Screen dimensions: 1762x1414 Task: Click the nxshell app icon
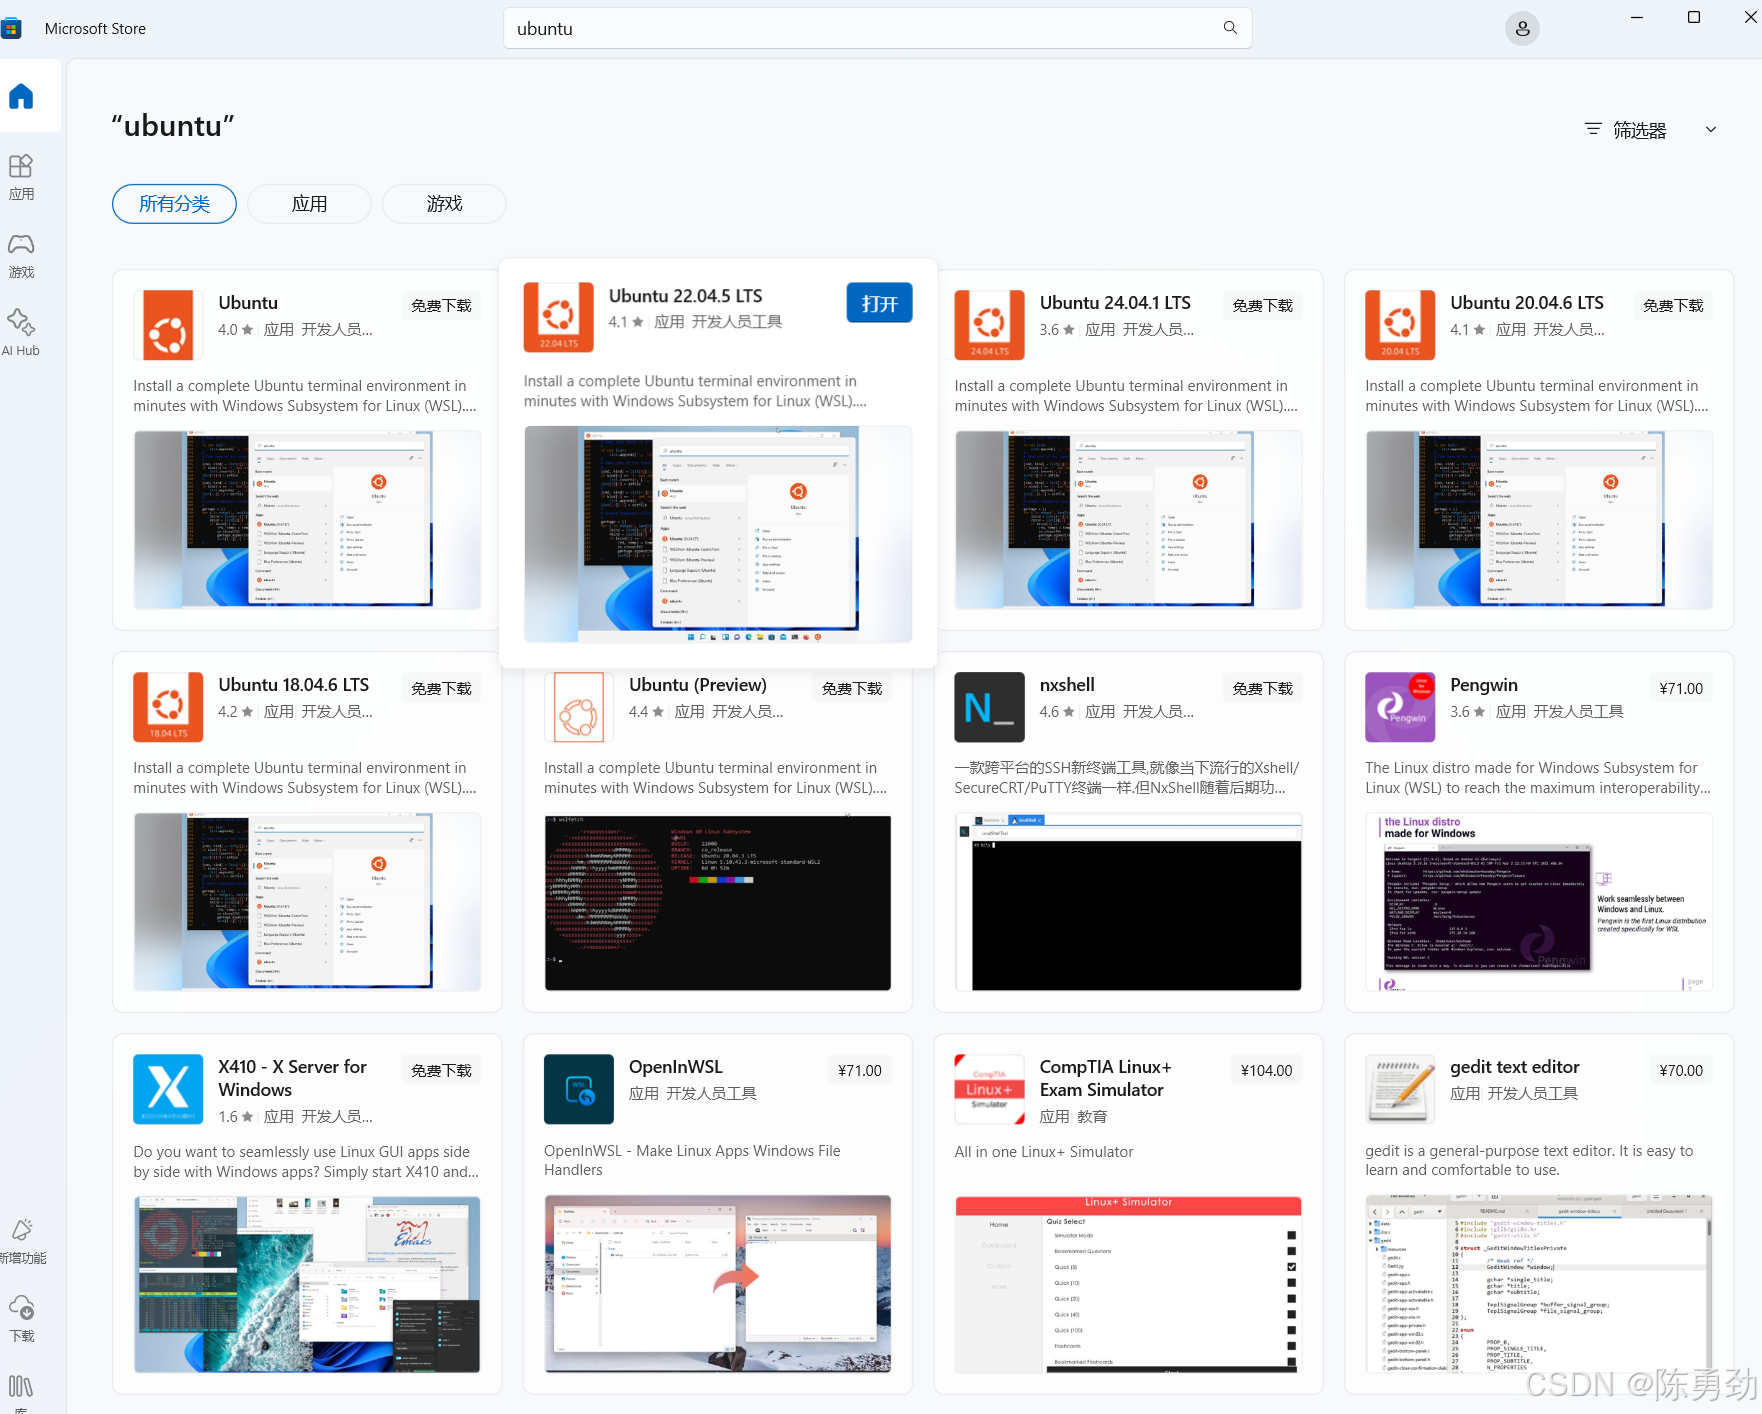pyautogui.click(x=989, y=707)
